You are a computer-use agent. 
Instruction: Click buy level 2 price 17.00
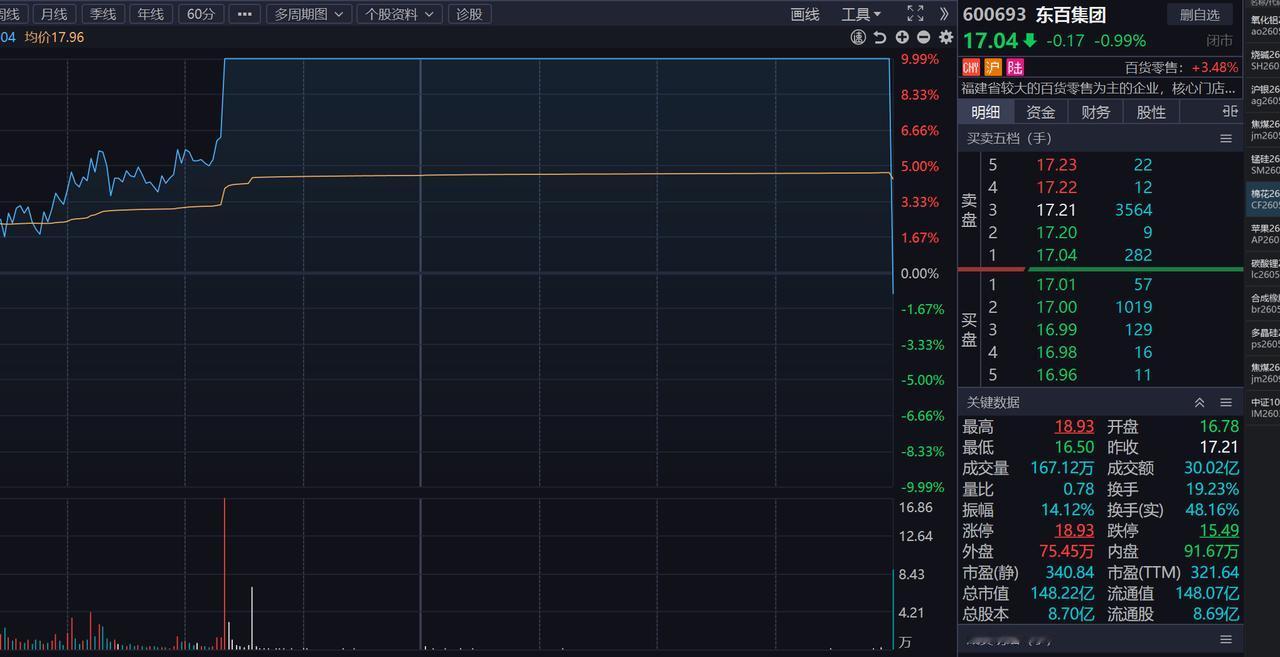[1057, 307]
